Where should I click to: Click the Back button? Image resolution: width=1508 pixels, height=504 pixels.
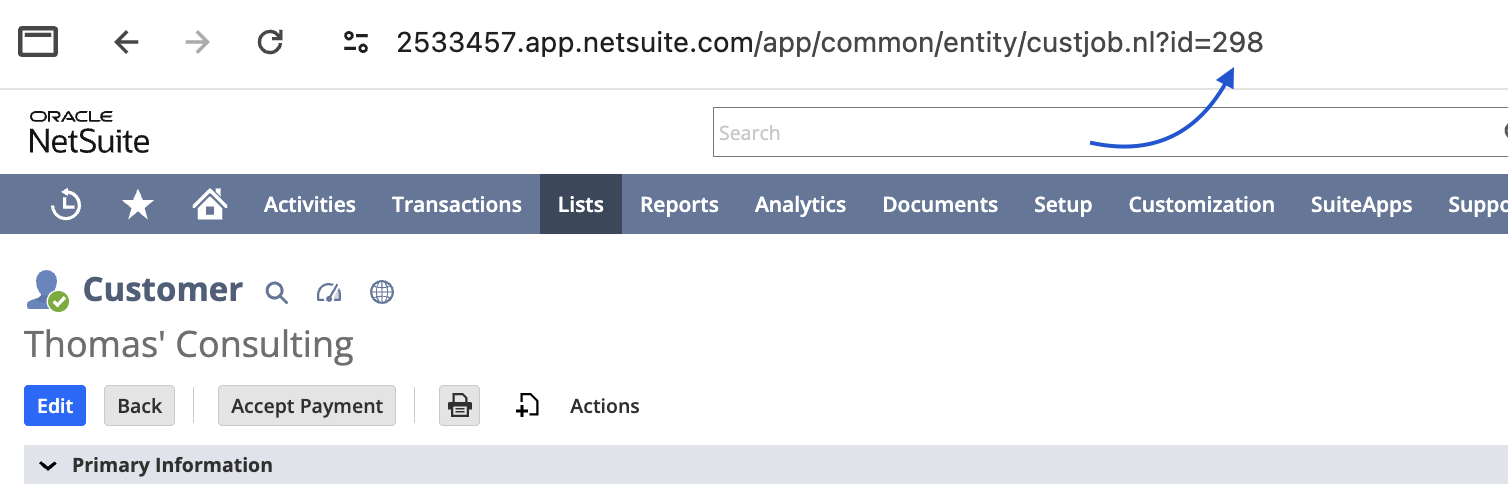[x=140, y=406]
